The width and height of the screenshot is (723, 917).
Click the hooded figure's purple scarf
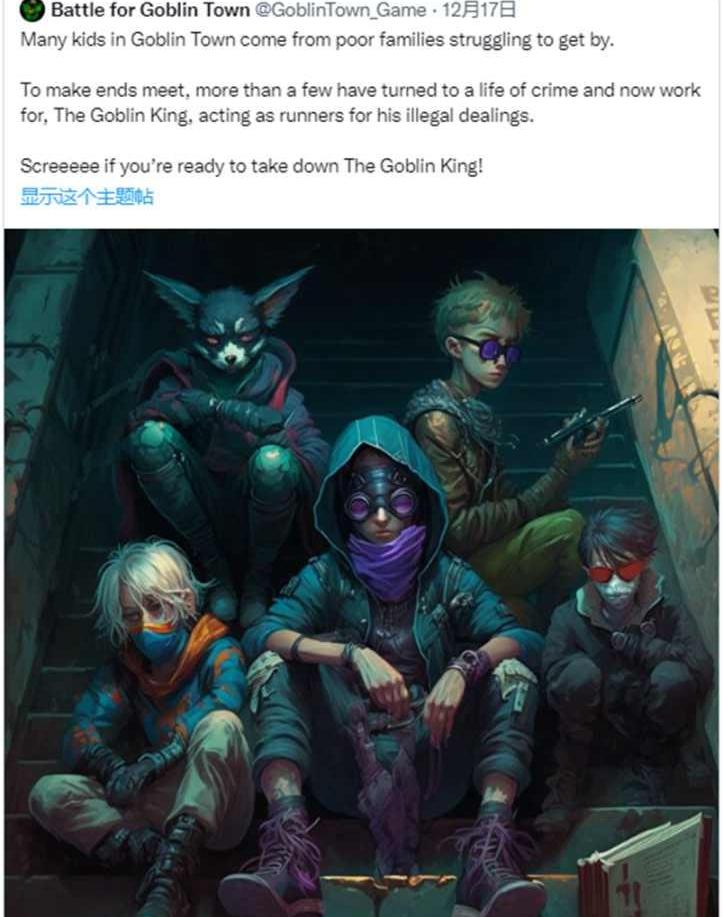coord(385,561)
